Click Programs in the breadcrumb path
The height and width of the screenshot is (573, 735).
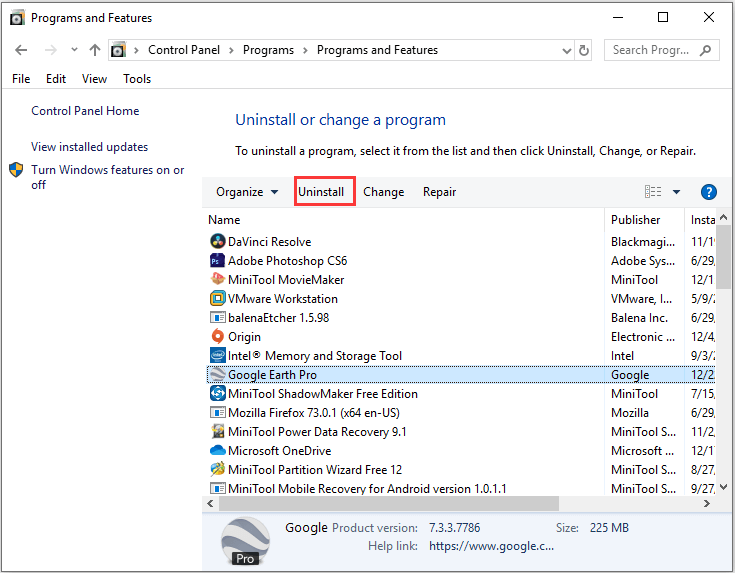(268, 50)
